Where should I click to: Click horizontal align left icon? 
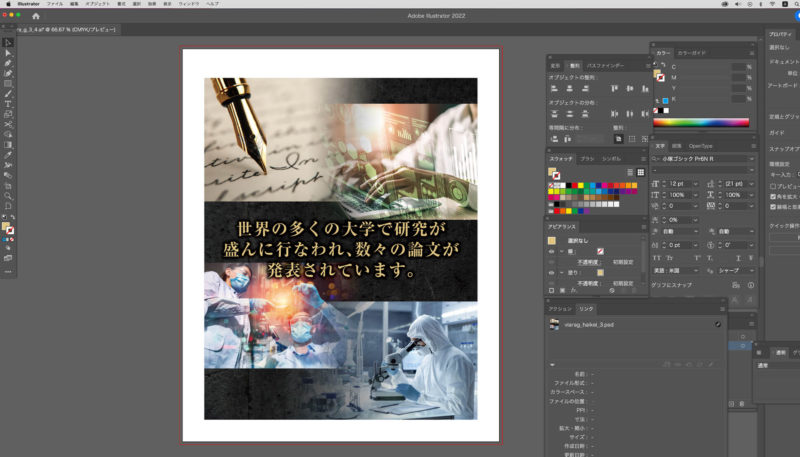555,89
